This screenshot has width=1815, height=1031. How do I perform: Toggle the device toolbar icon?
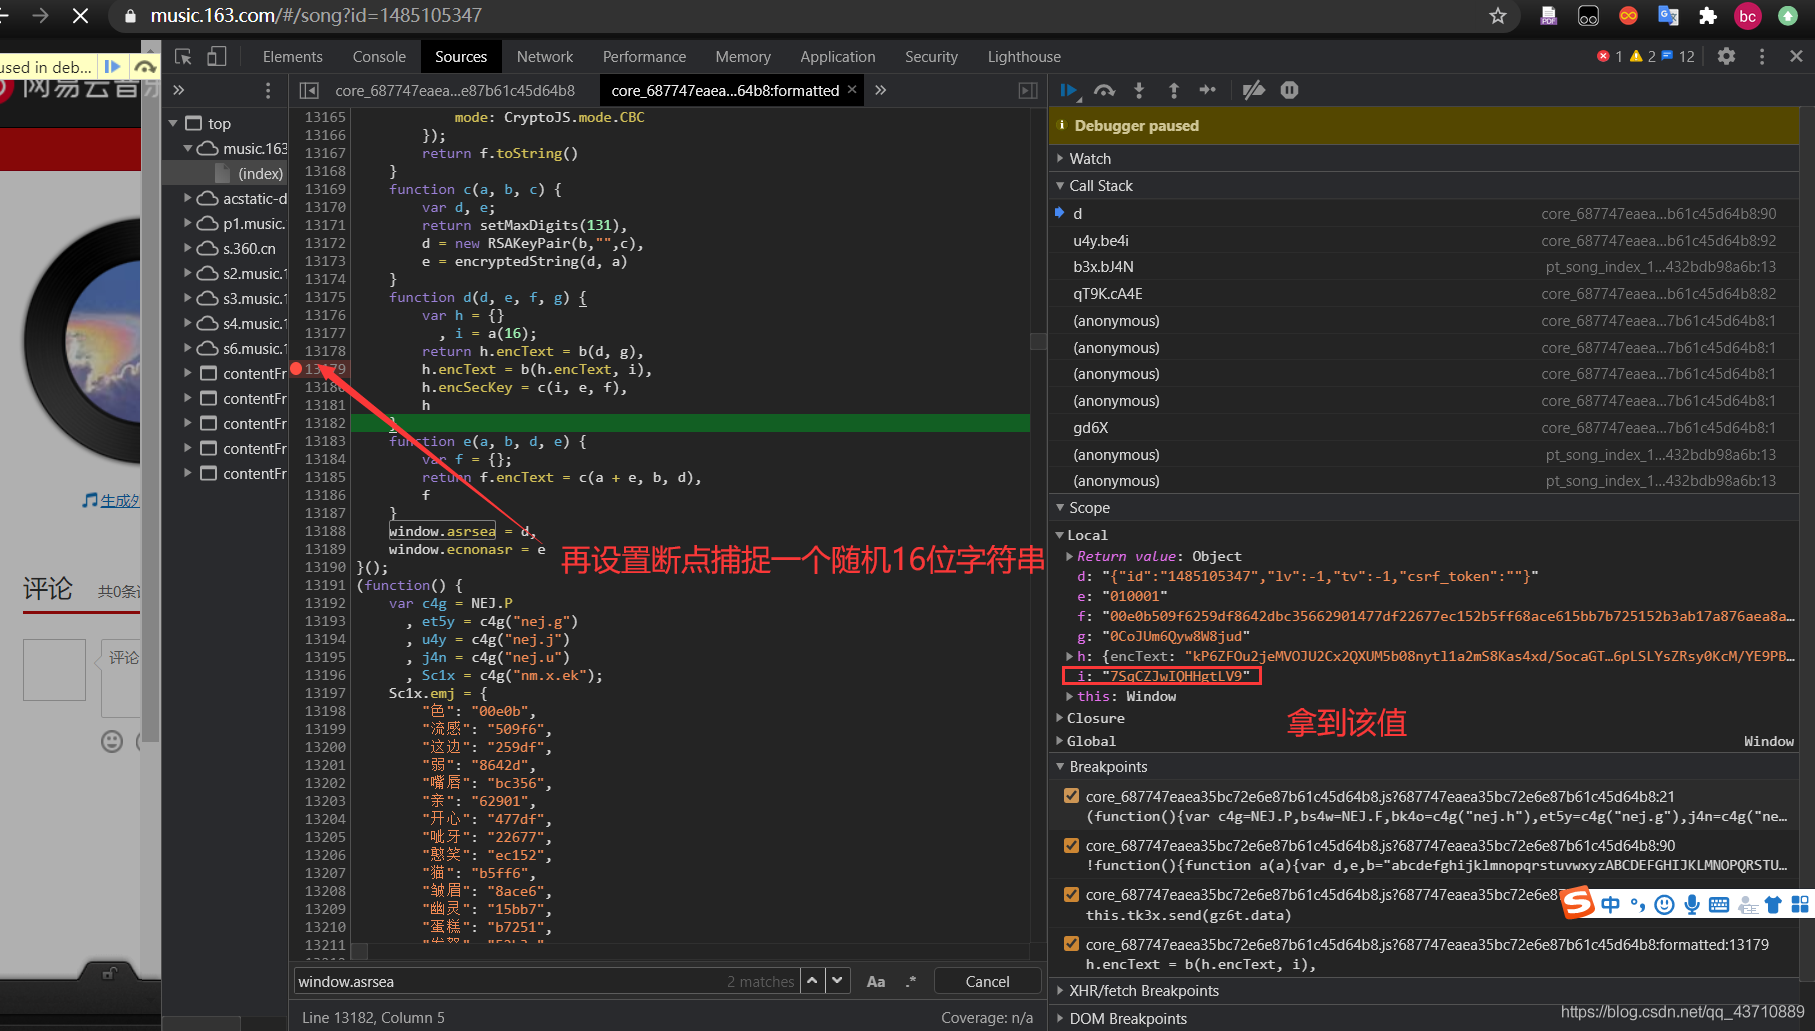[217, 57]
